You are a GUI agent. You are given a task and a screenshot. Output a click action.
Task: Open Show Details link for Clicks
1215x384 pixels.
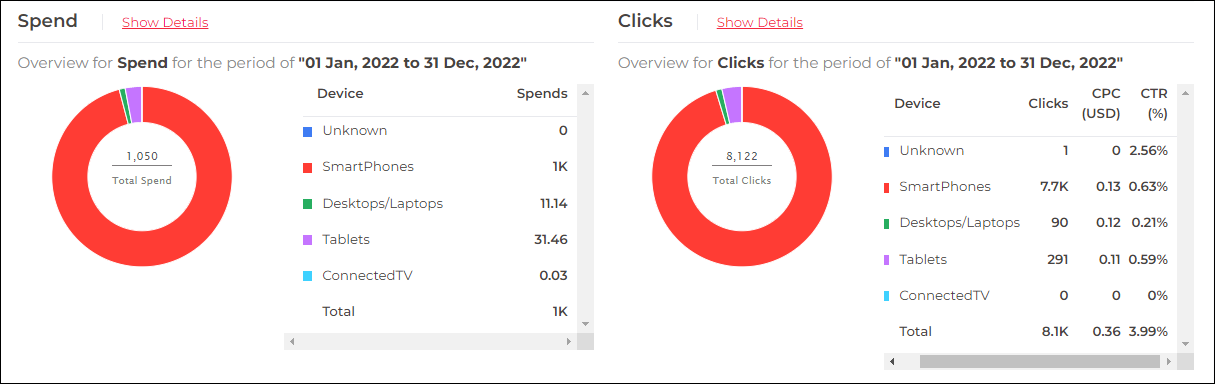coord(759,22)
